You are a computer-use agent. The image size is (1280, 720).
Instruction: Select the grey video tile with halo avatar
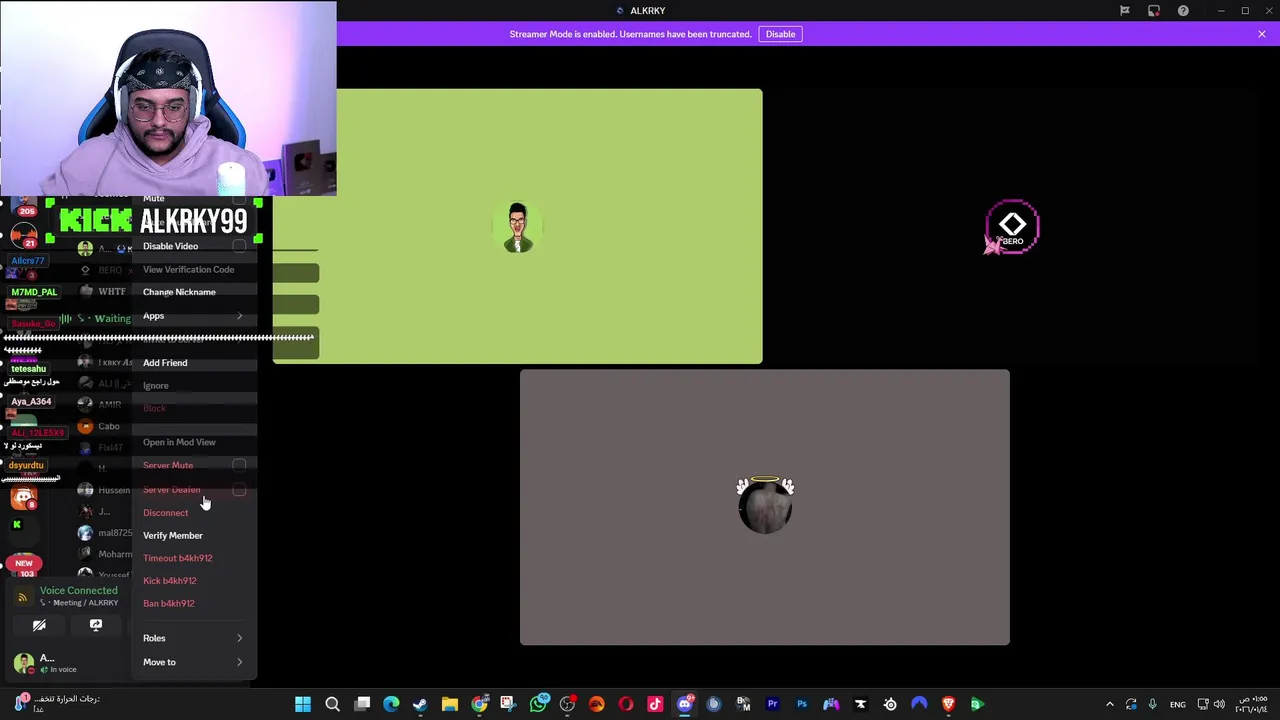coord(765,507)
